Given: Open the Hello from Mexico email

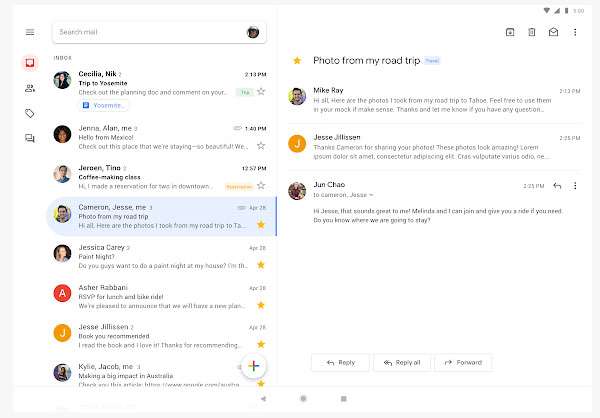Looking at the screenshot, I should (160, 137).
